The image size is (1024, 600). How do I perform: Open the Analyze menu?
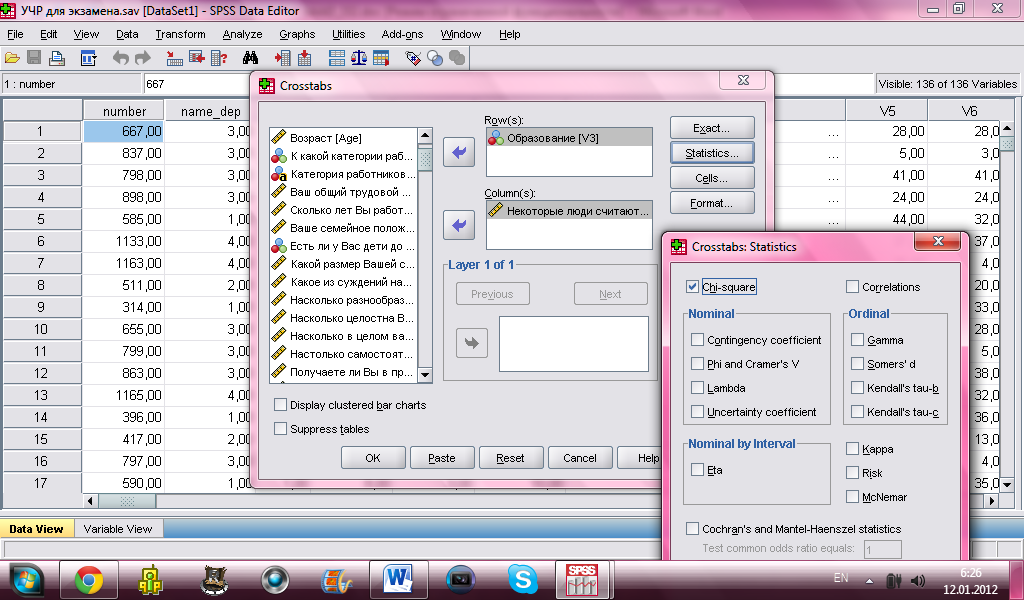click(x=242, y=34)
